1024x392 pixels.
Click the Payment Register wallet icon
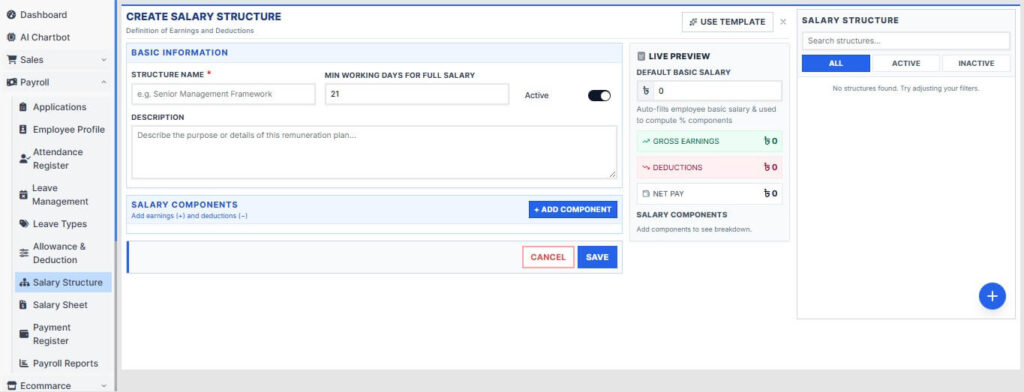coord(24,335)
